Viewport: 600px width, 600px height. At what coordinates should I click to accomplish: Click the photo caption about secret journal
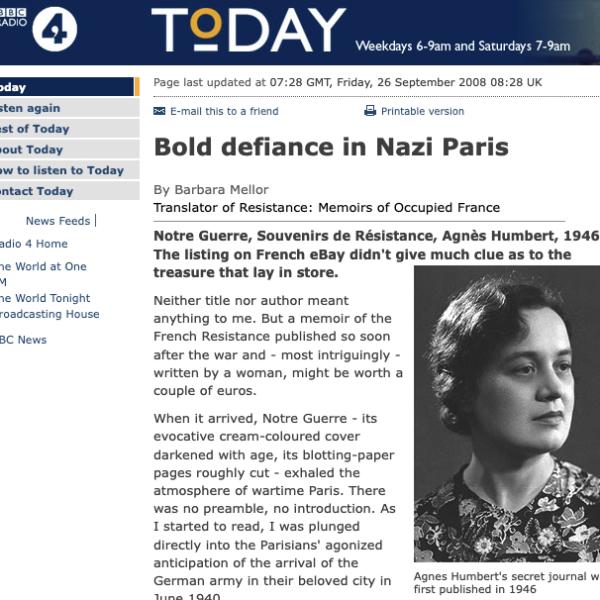(507, 582)
